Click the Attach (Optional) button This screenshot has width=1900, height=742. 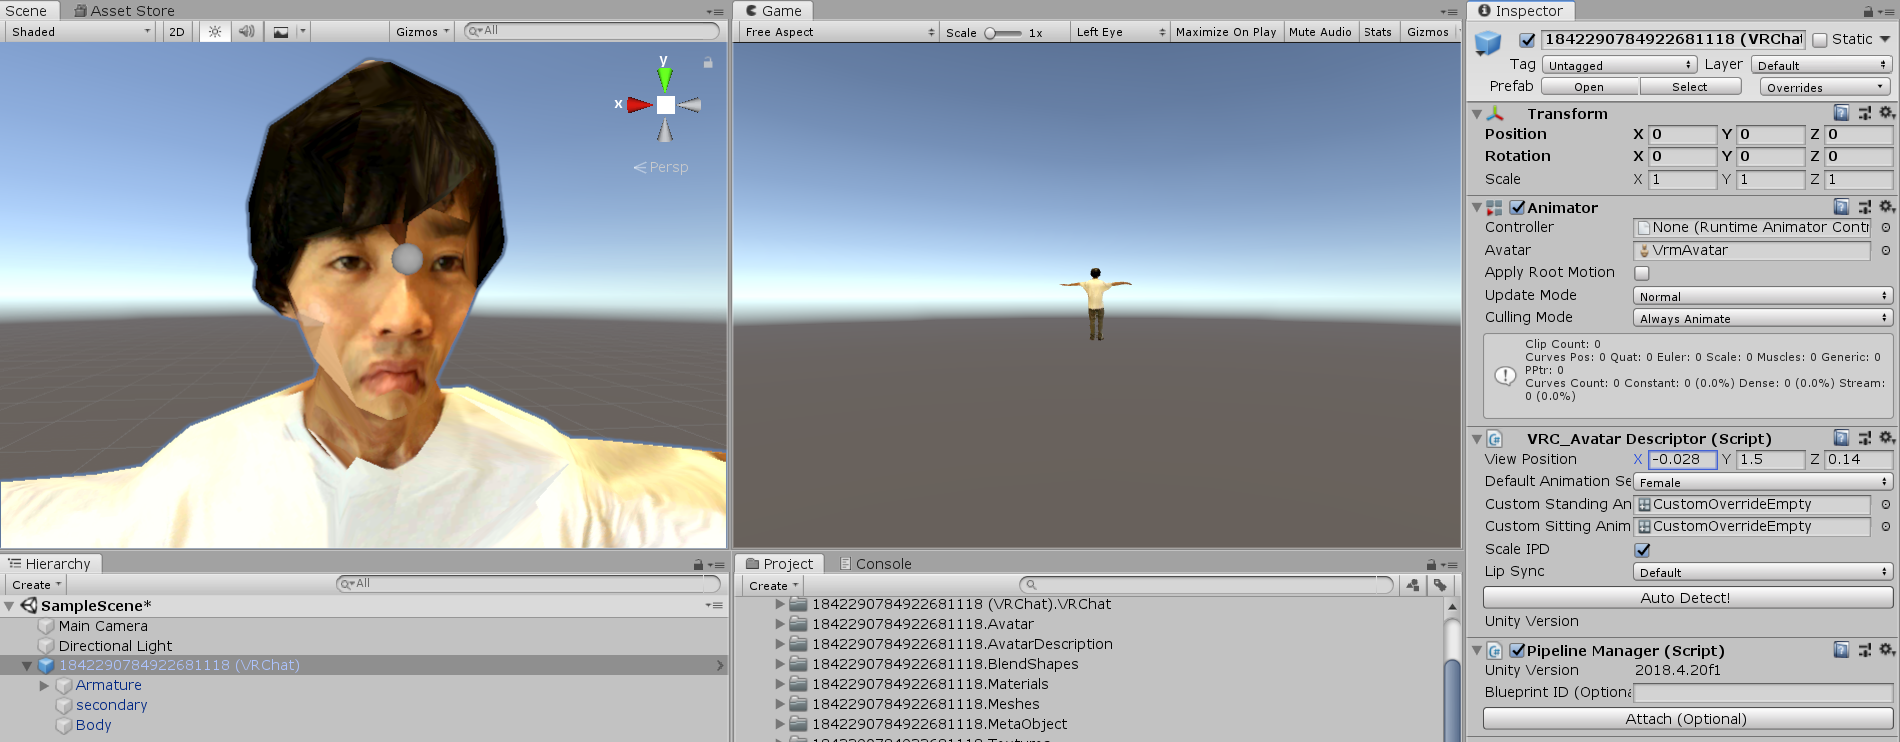point(1687,719)
